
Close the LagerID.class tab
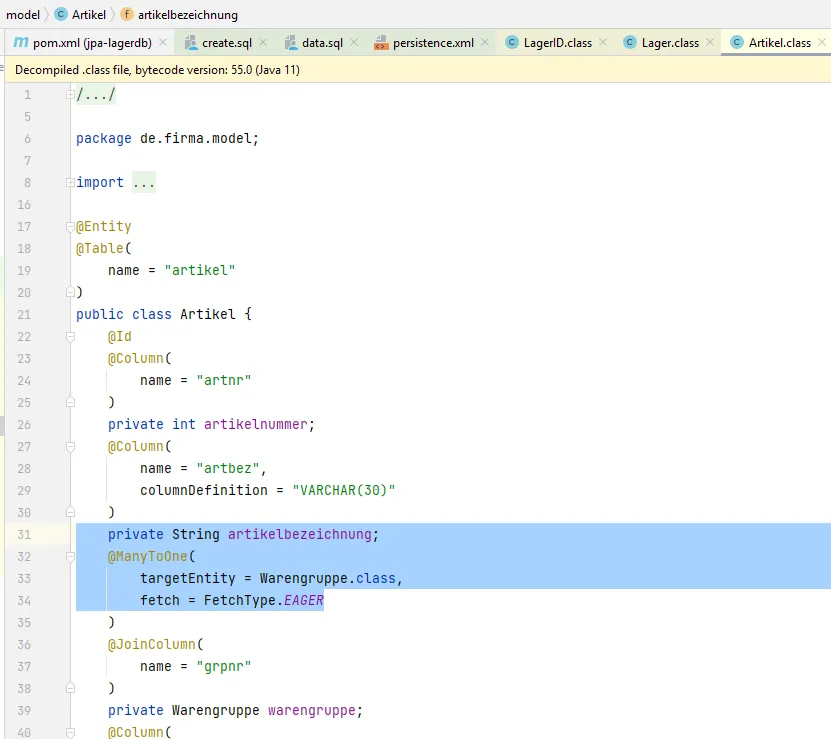(x=603, y=42)
